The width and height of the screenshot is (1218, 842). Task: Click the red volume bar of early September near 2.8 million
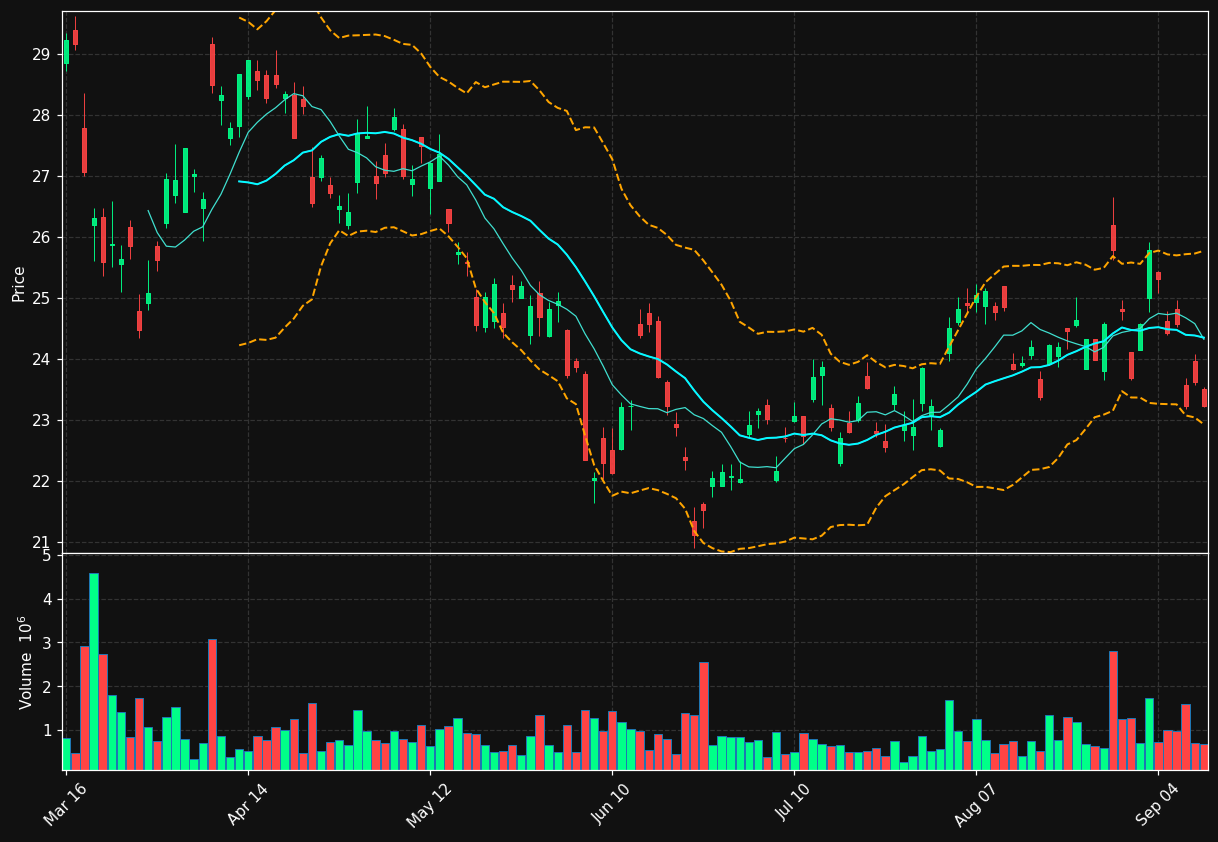pyautogui.click(x=1113, y=711)
